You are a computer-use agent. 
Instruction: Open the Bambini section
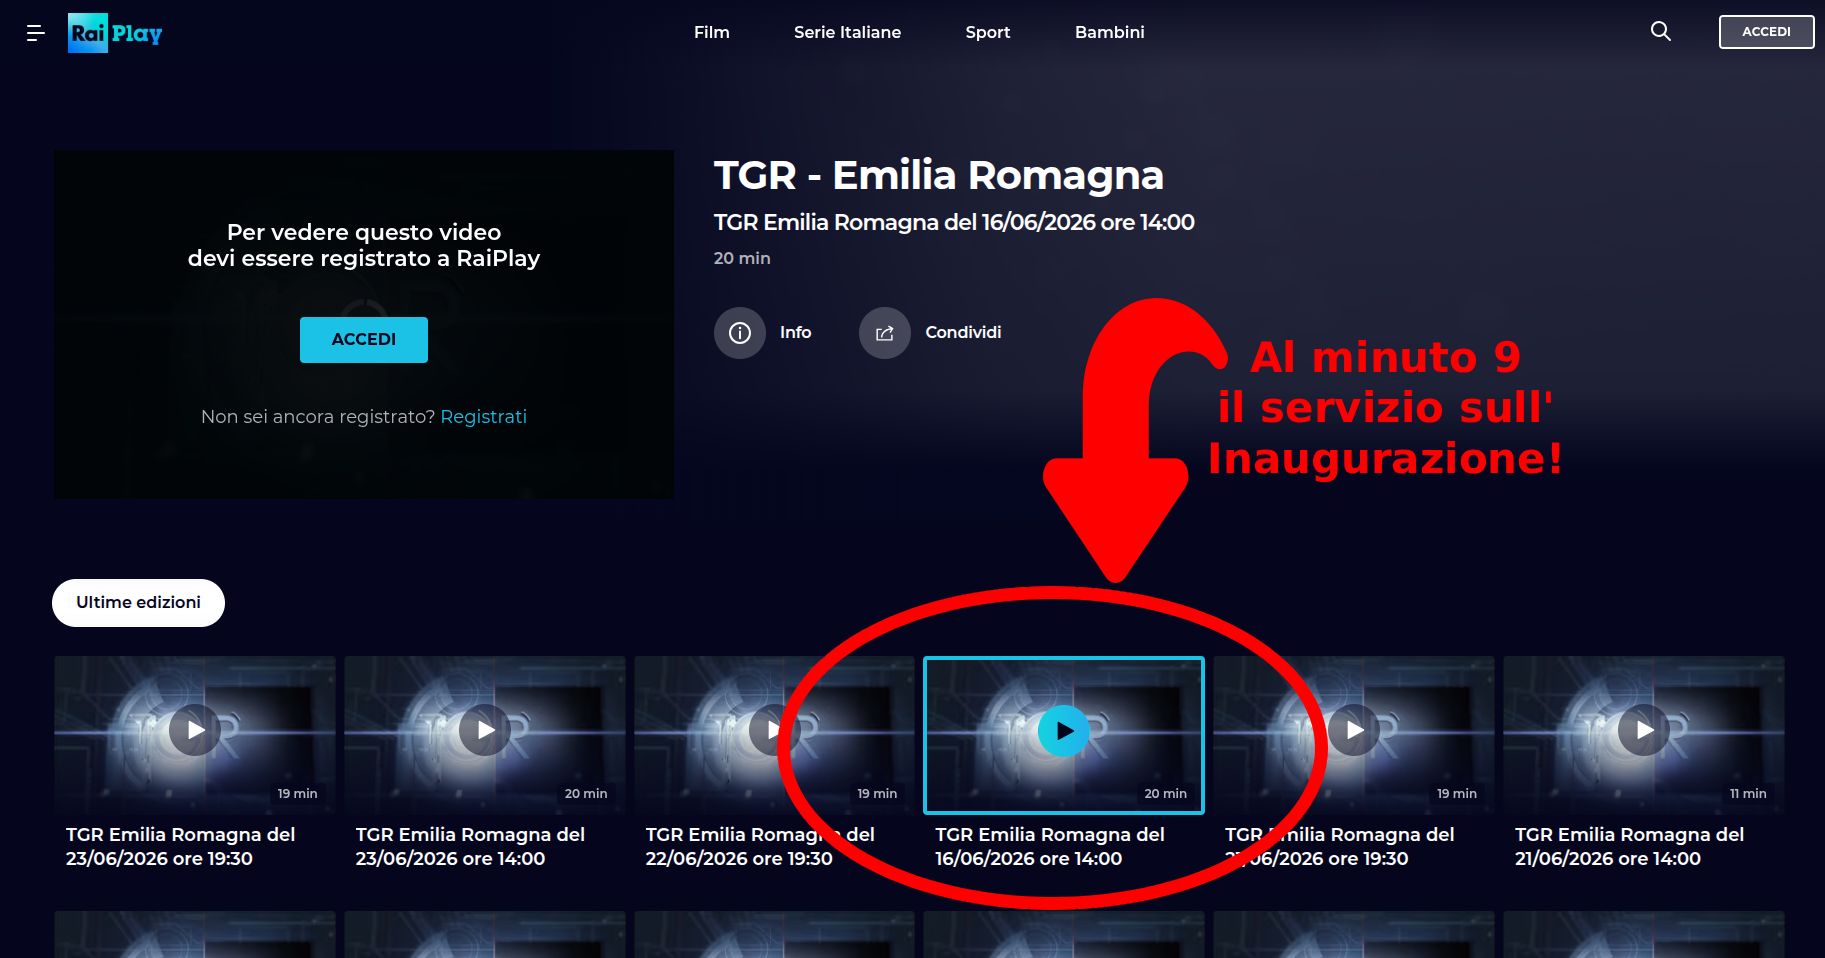[x=1110, y=32]
